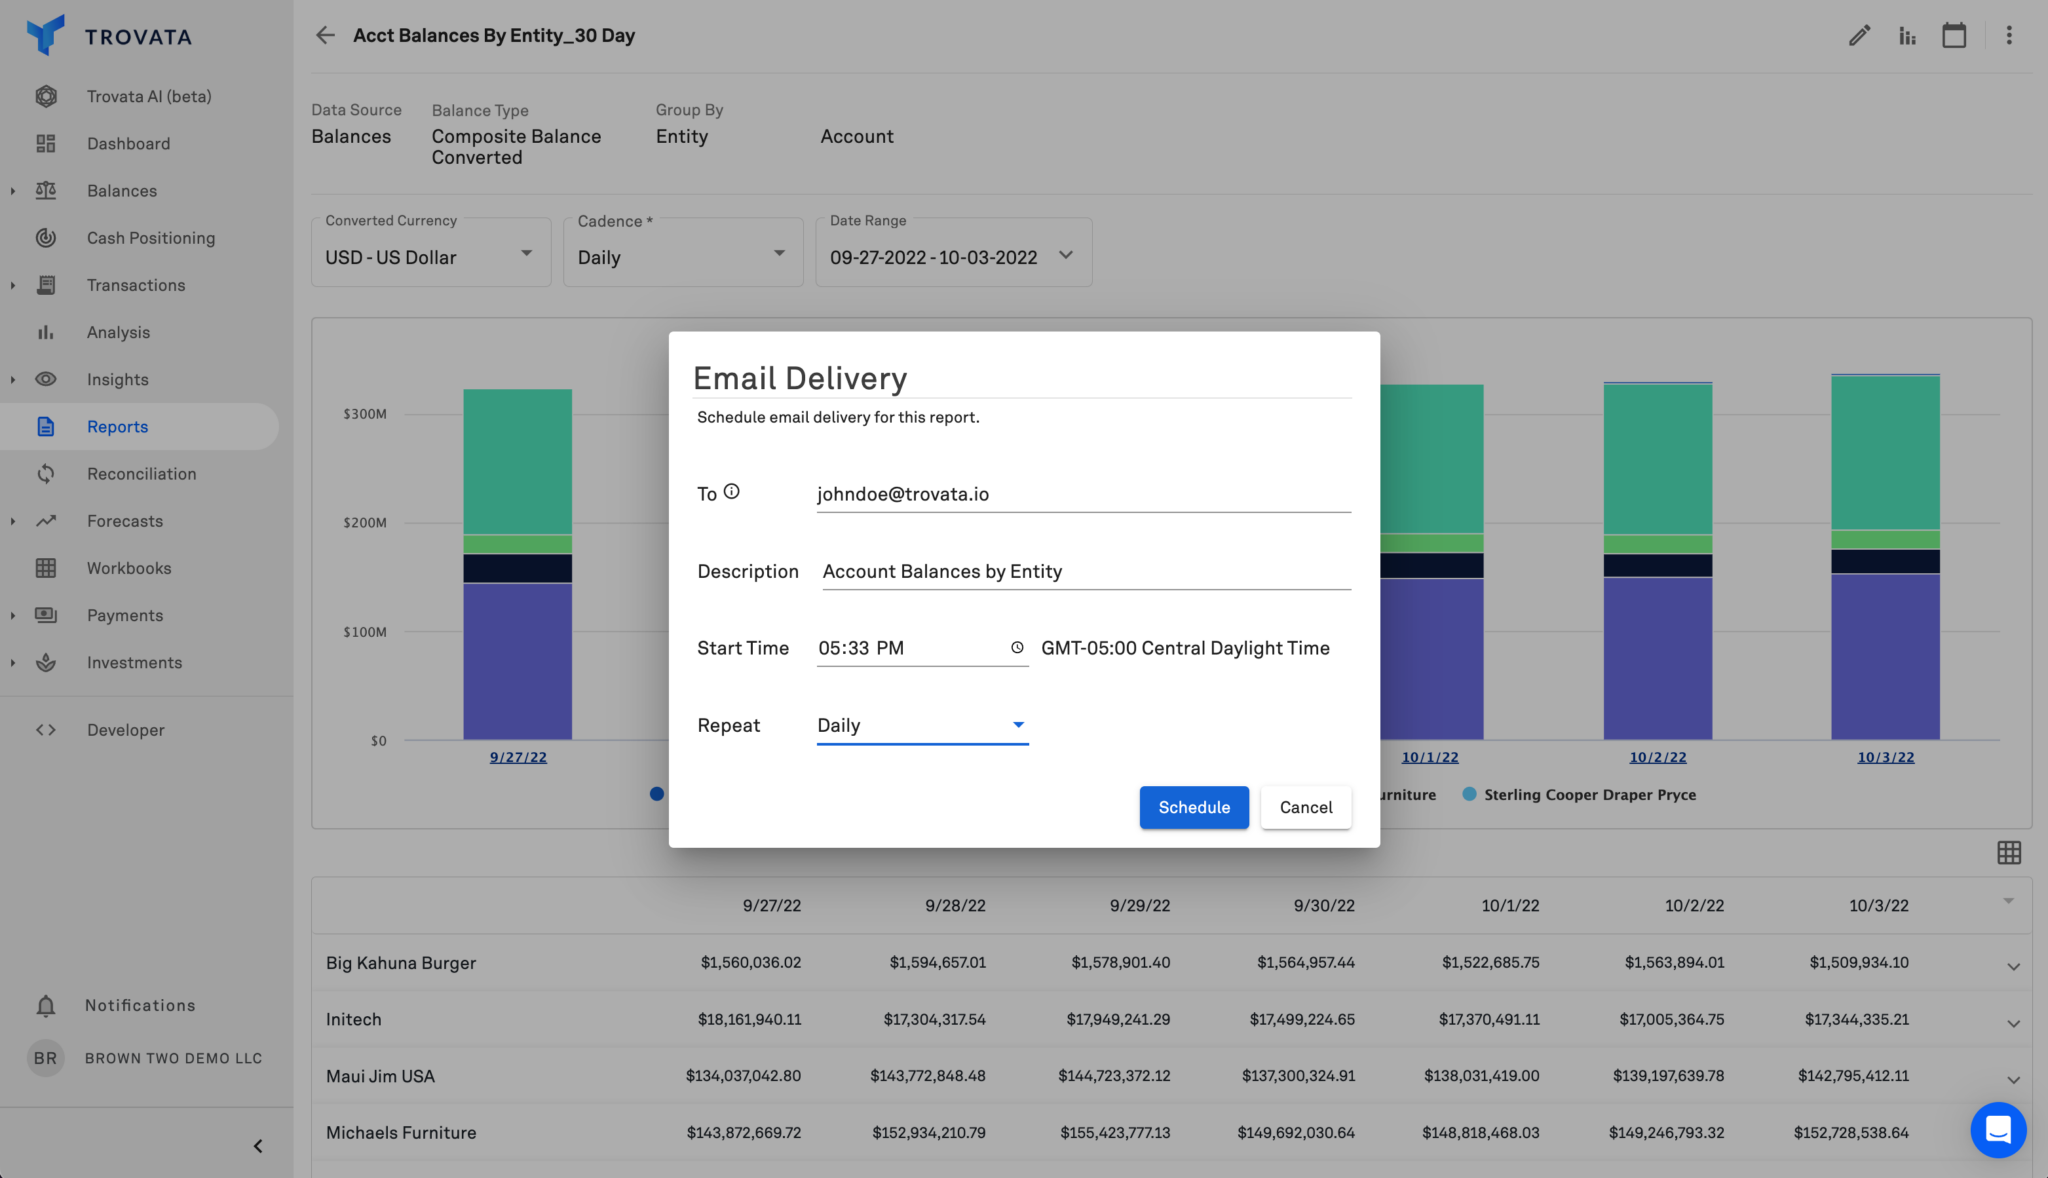Click the pencil edit icon in header
This screenshot has width=2048, height=1178.
[x=1859, y=36]
